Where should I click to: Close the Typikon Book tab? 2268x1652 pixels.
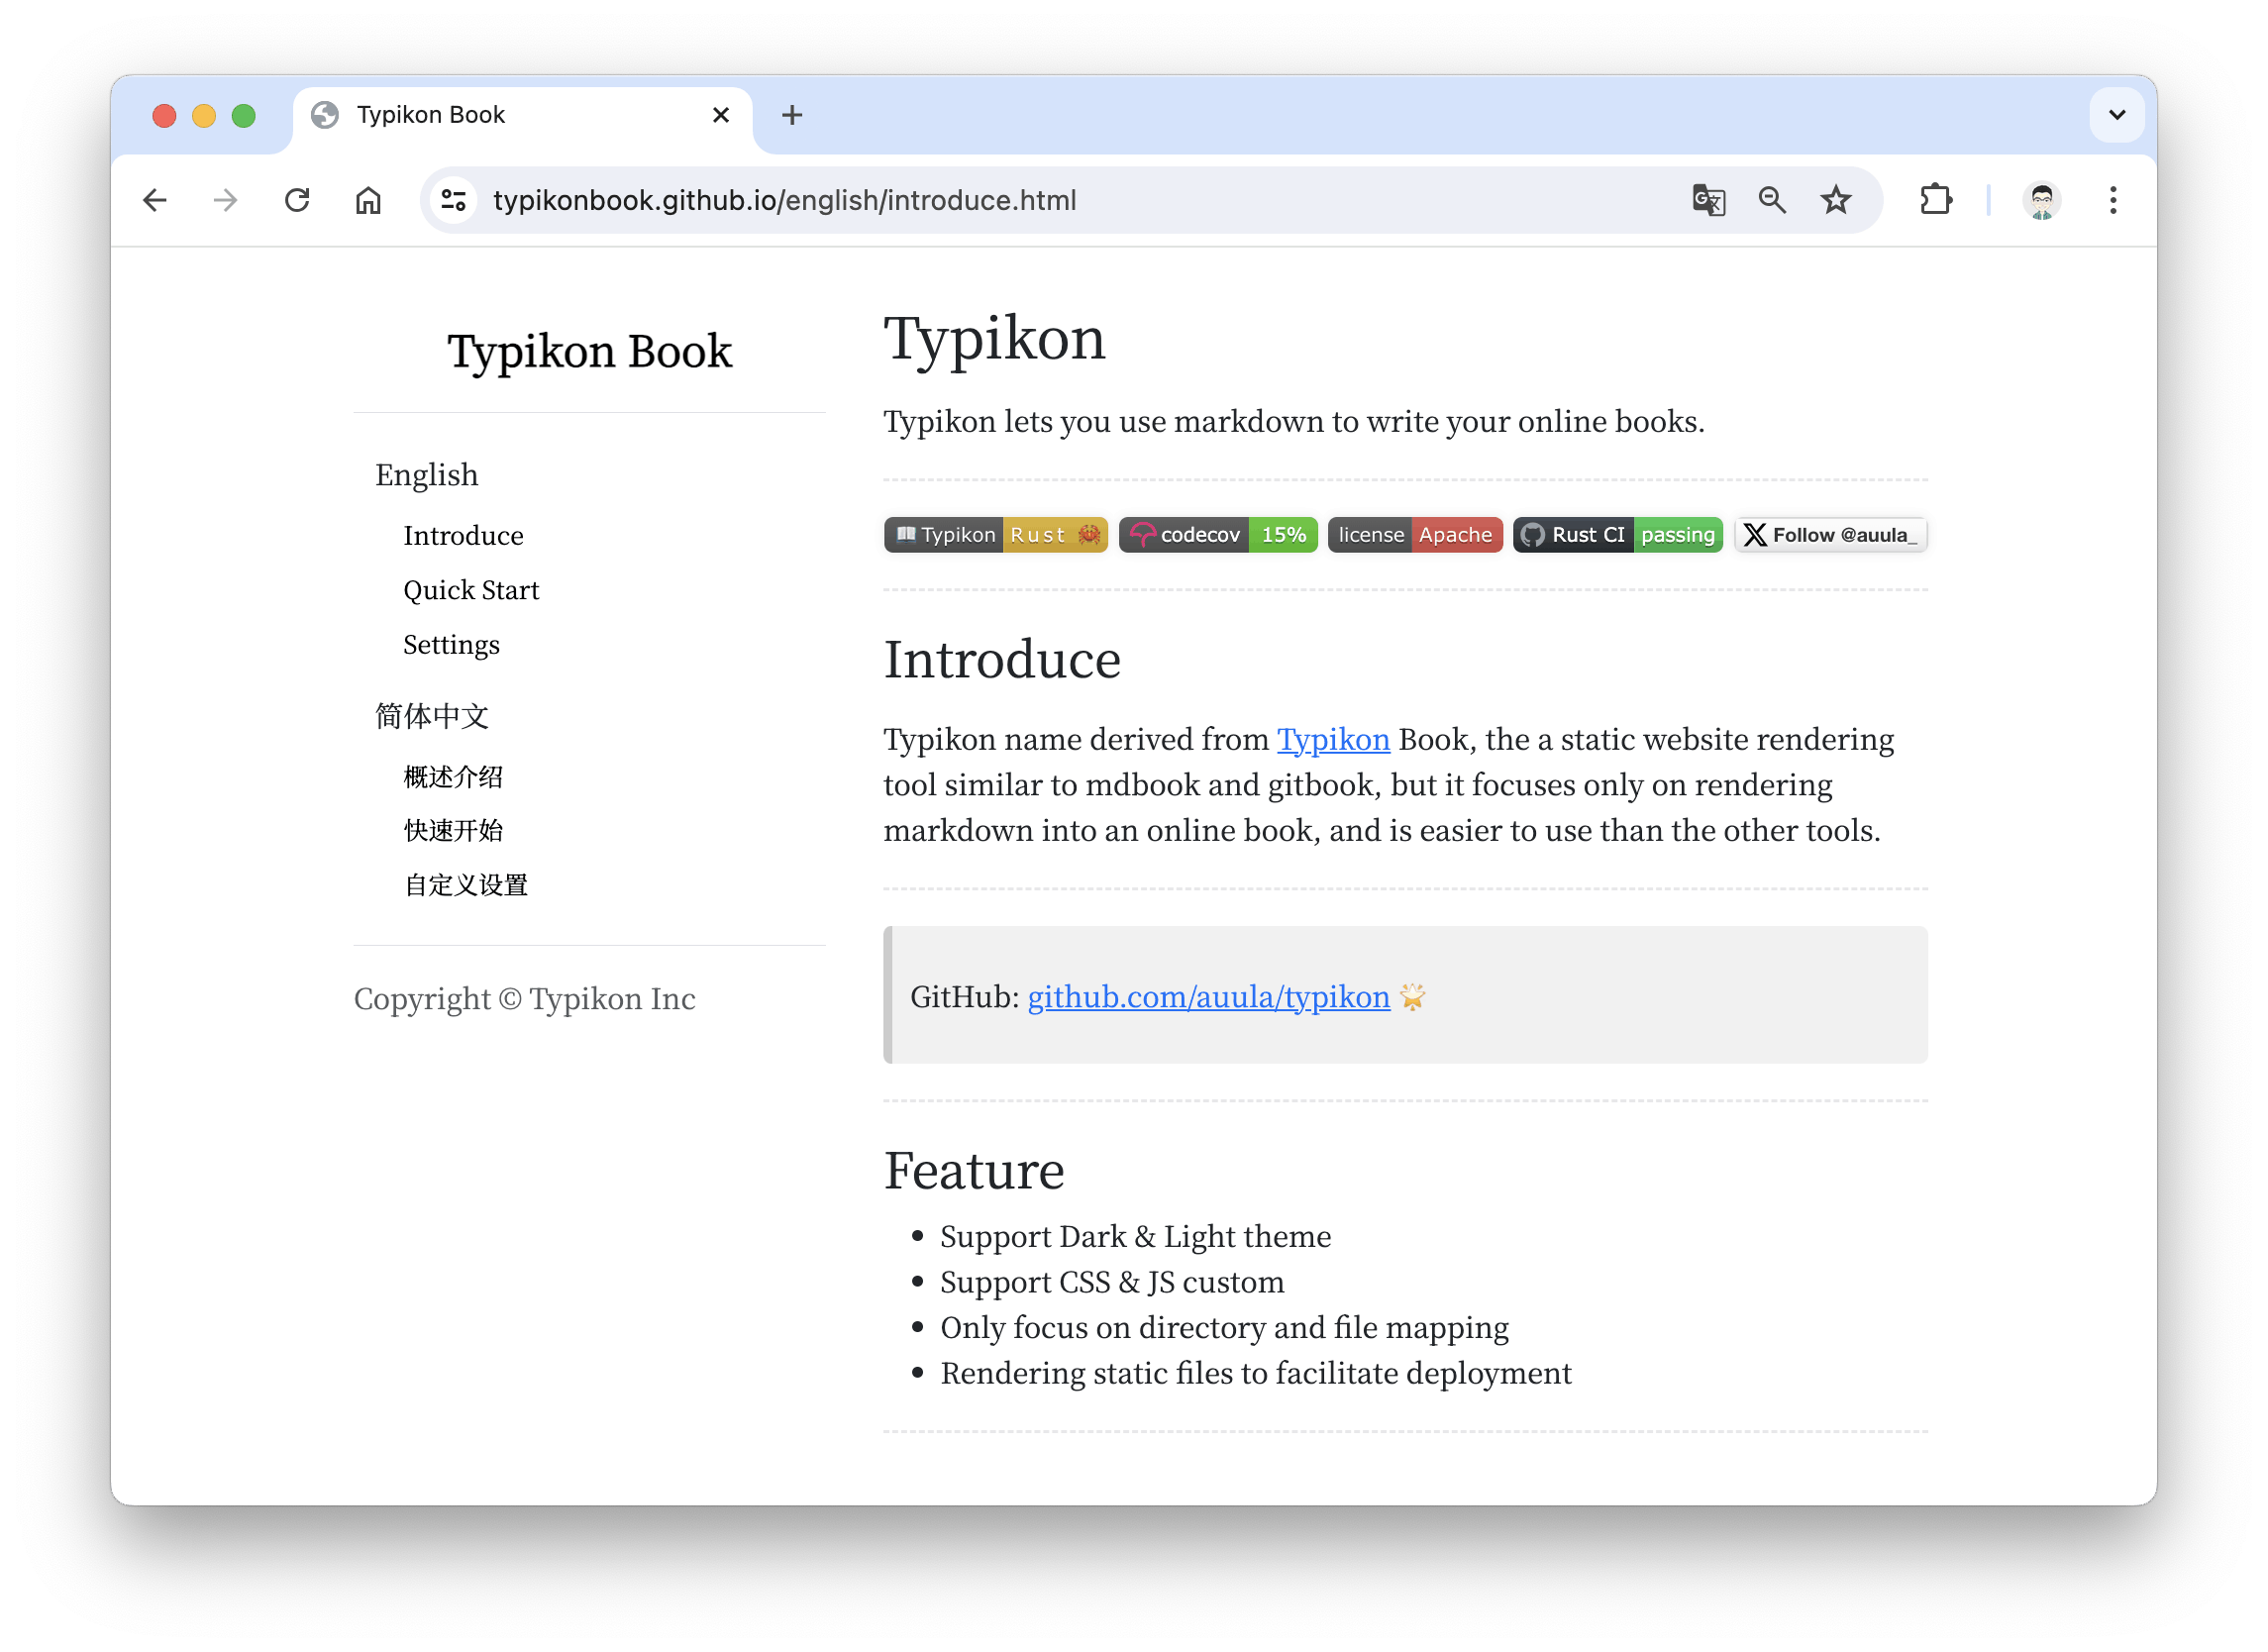[x=720, y=115]
